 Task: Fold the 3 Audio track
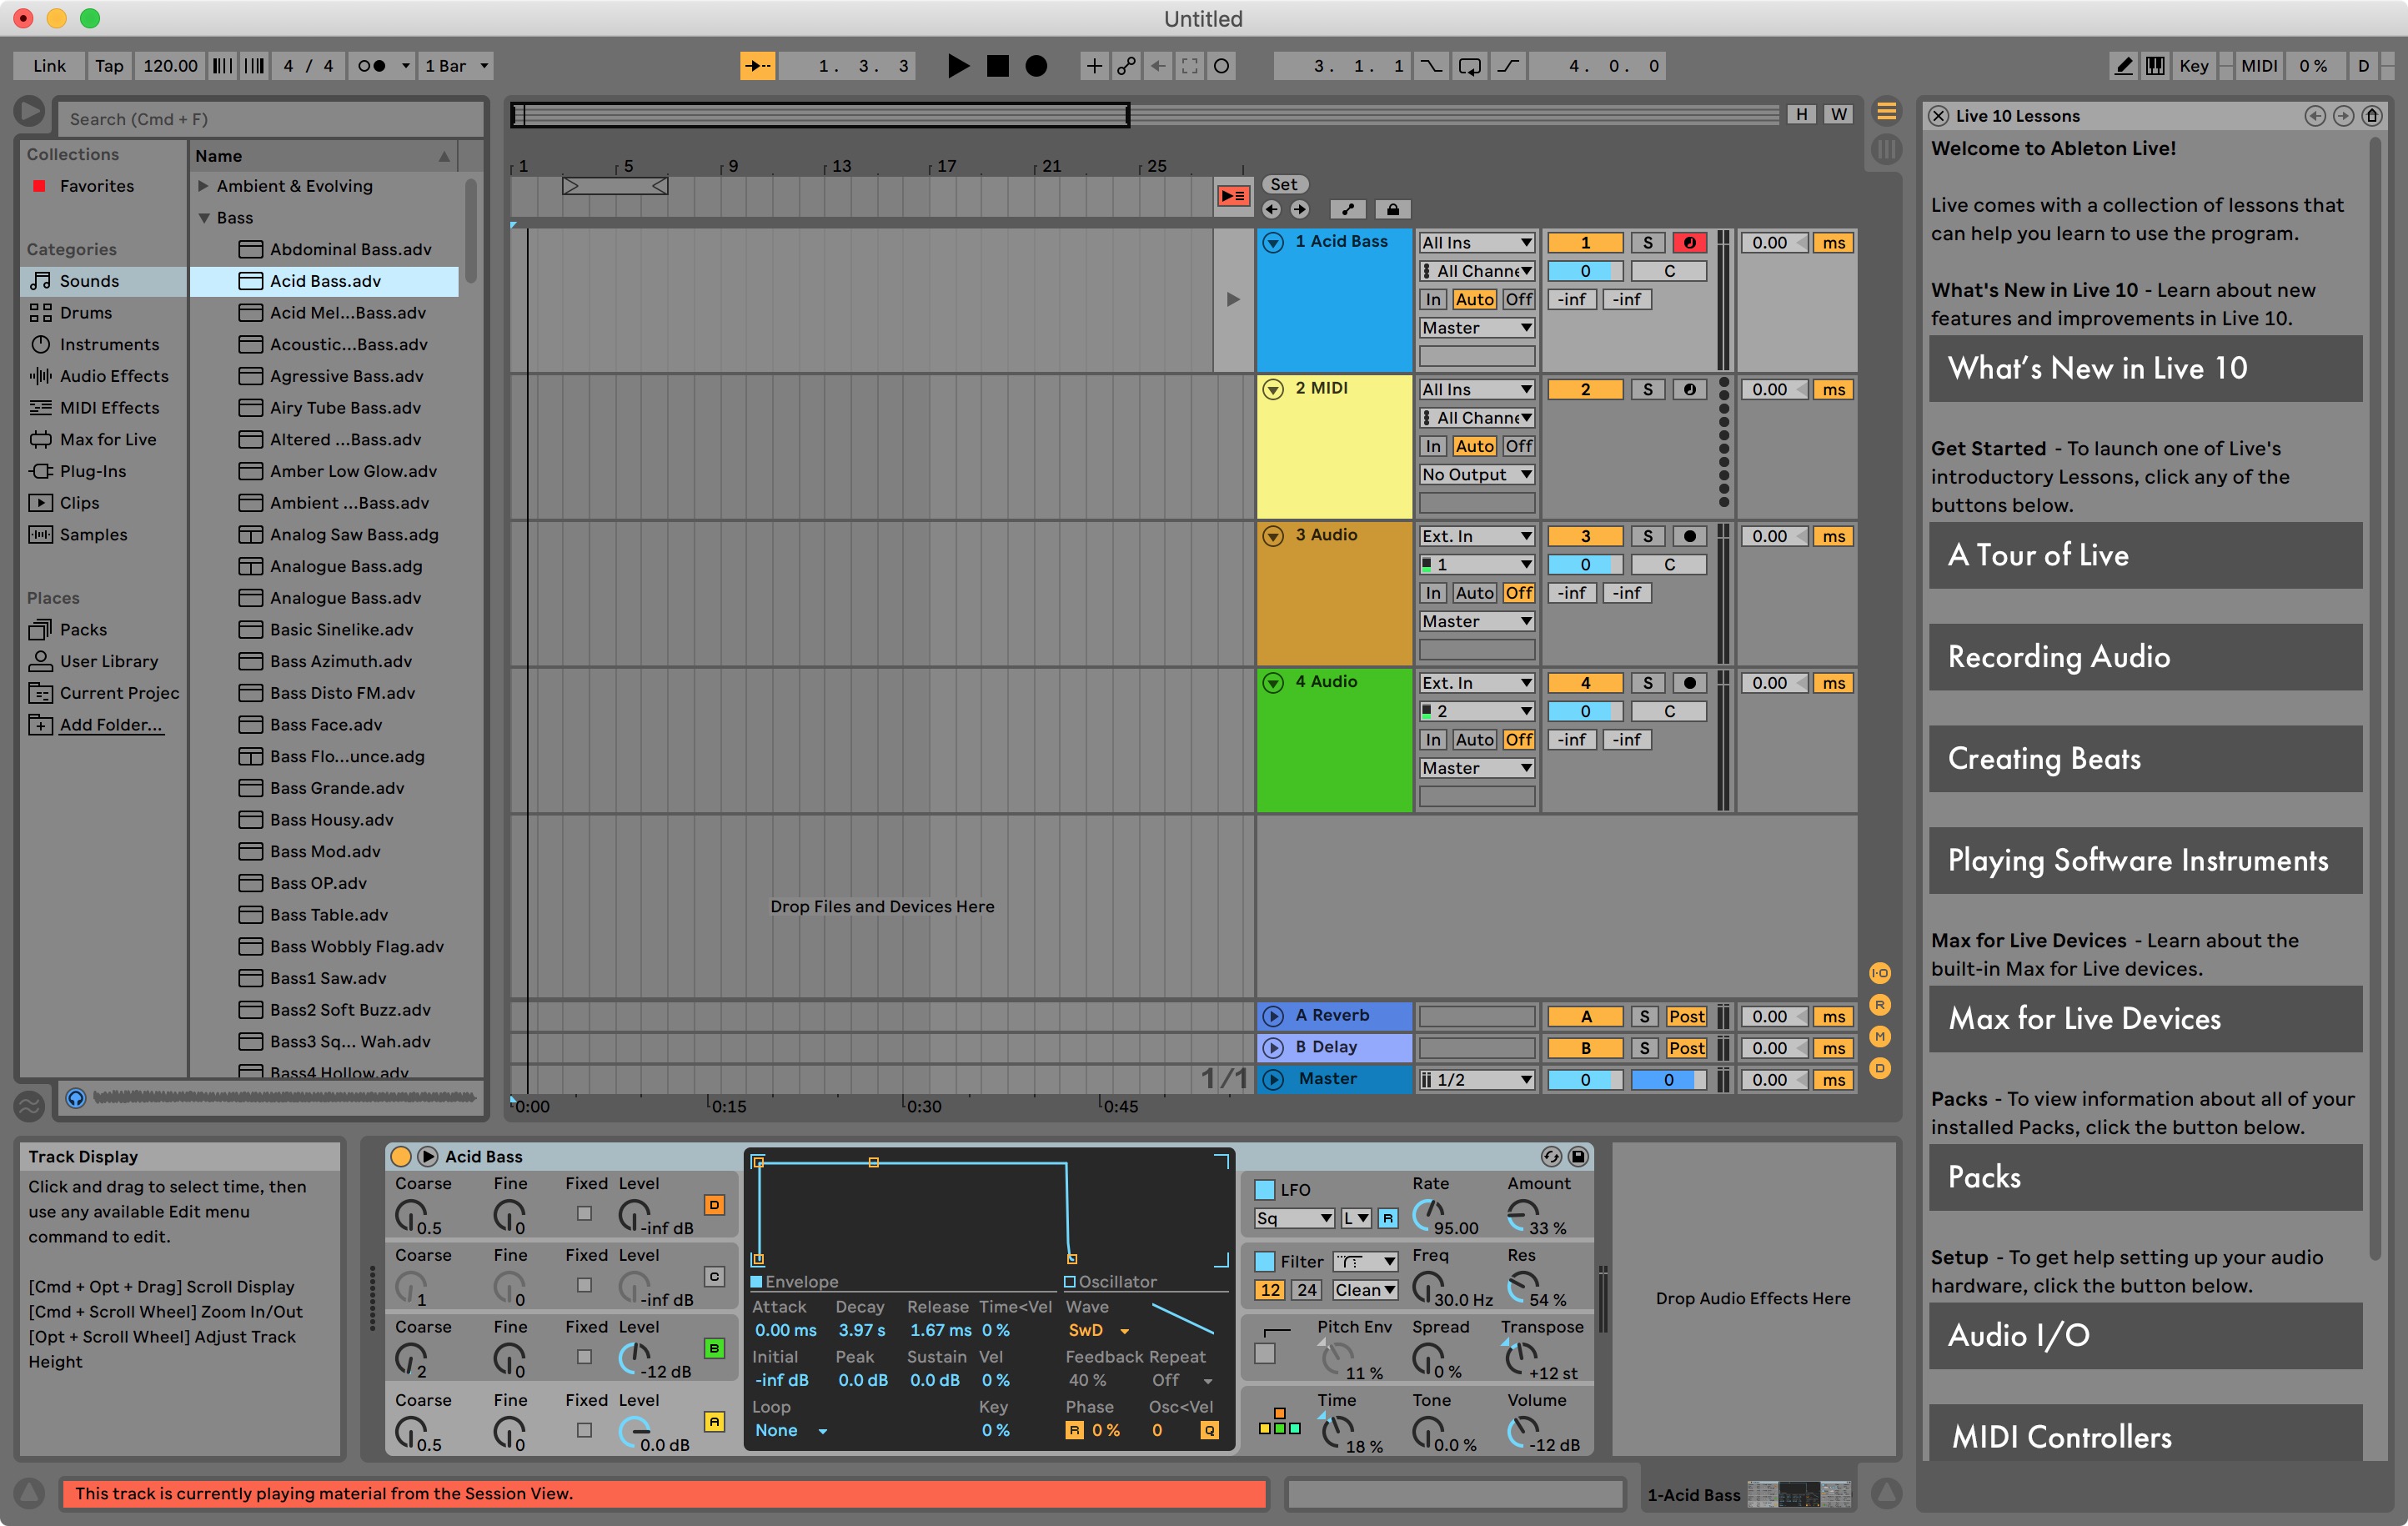(1273, 537)
